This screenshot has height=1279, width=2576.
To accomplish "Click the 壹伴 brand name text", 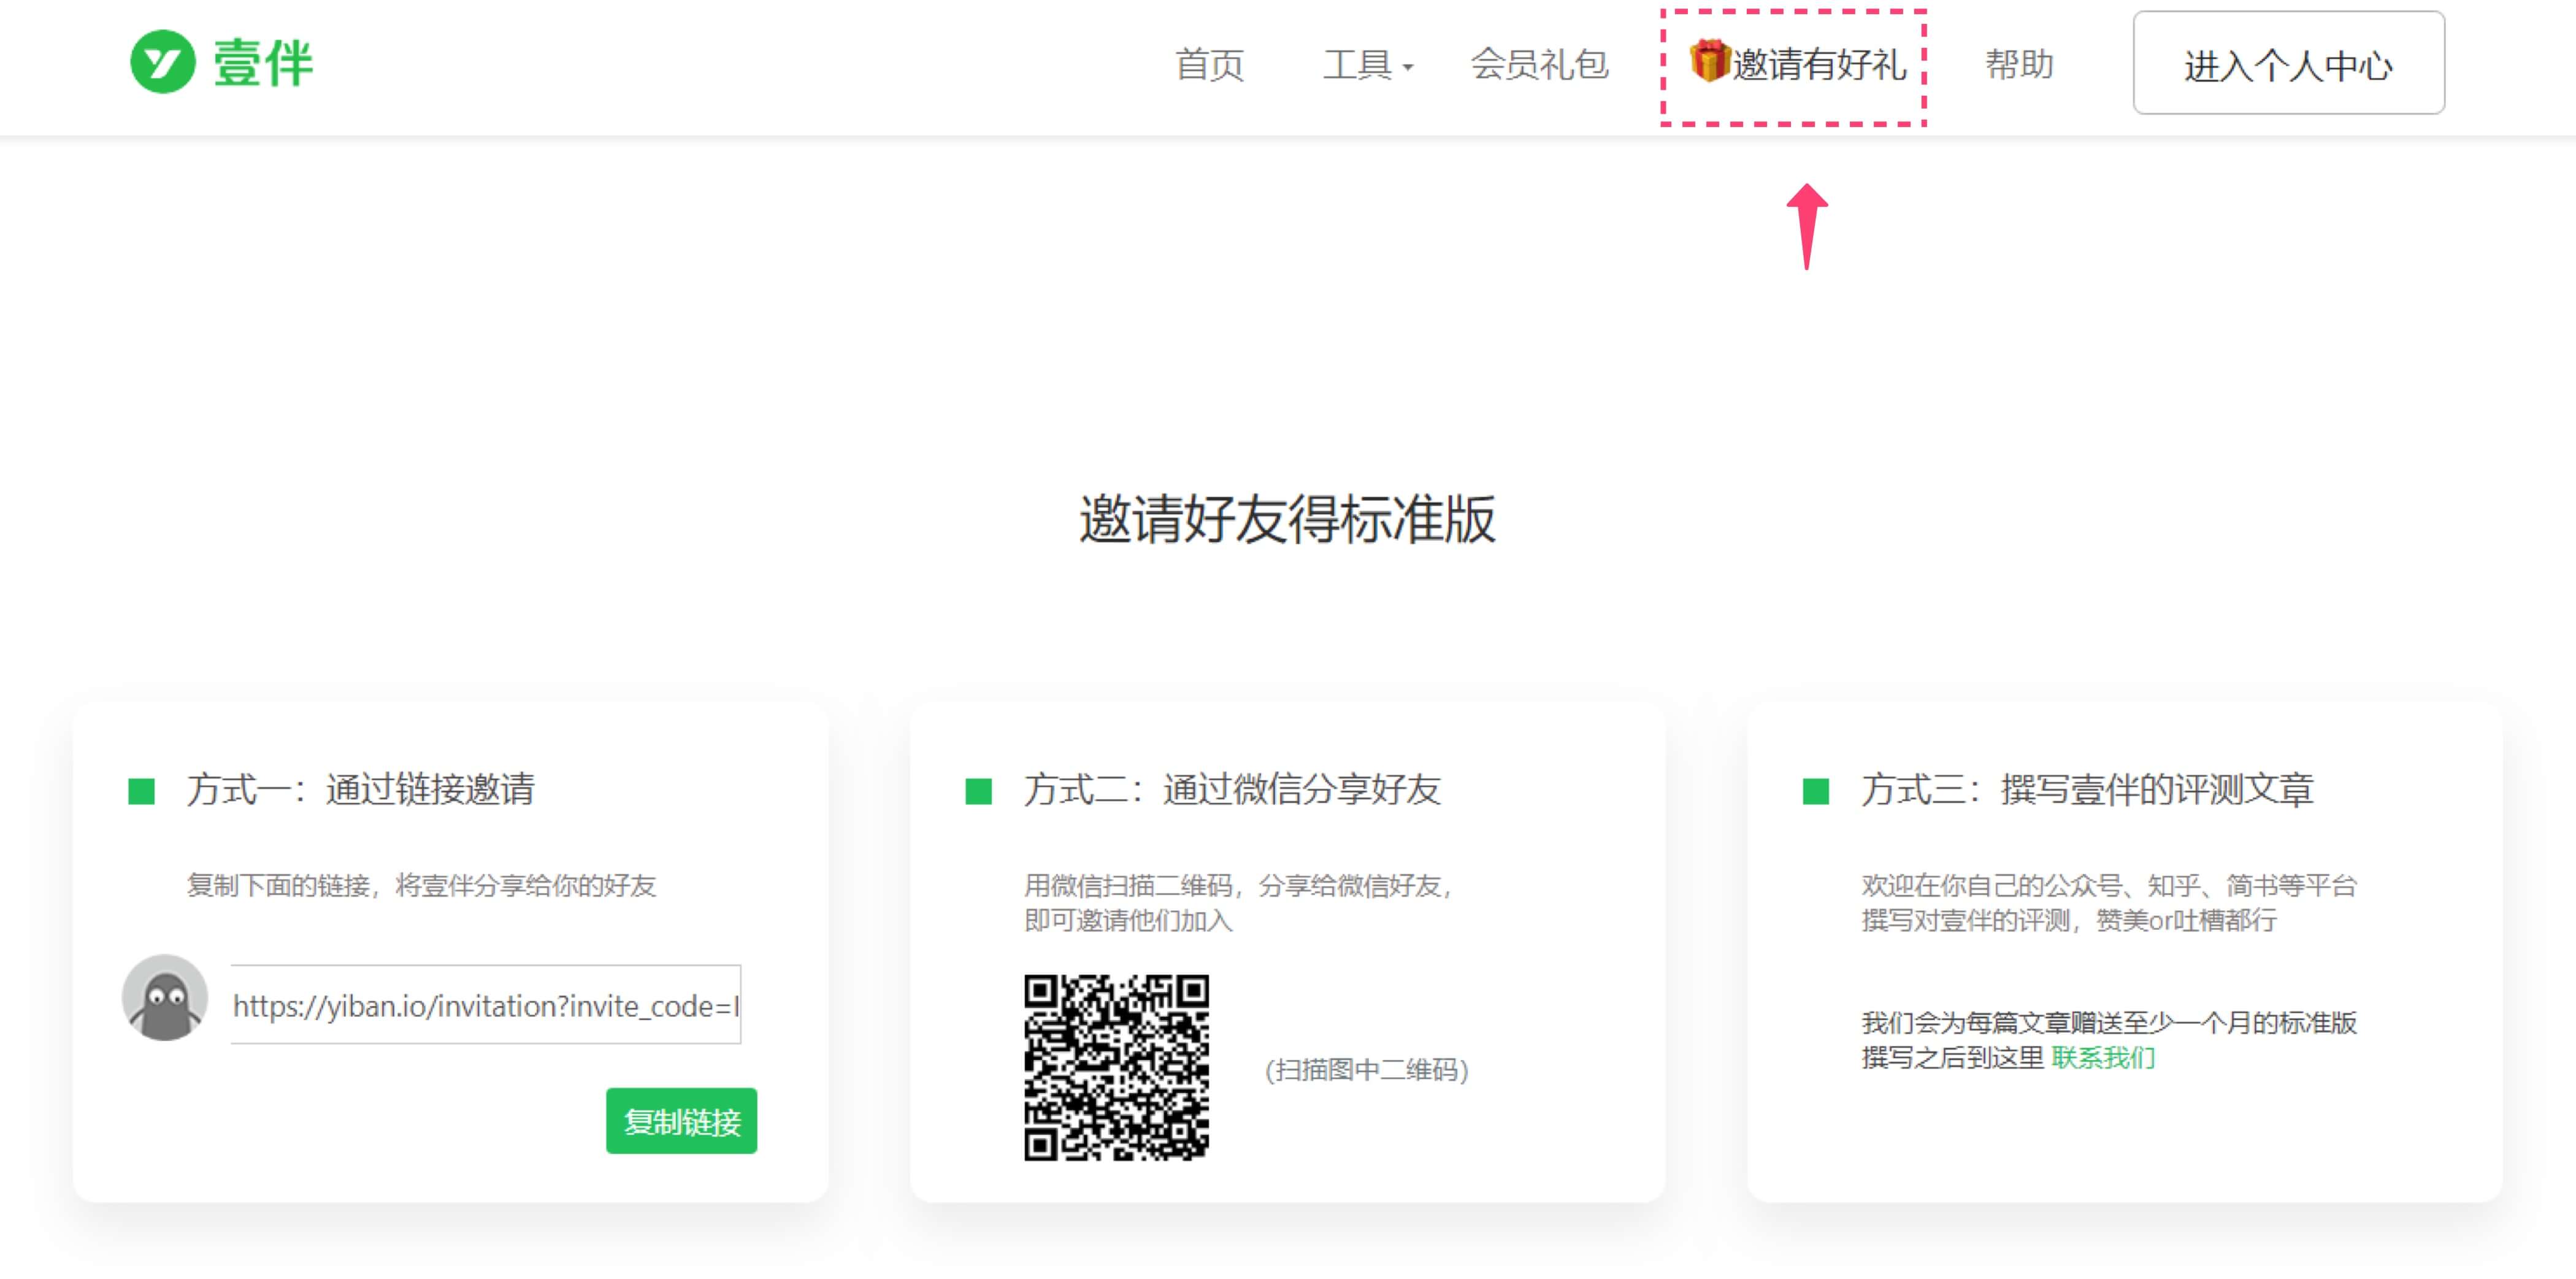I will (x=263, y=63).
